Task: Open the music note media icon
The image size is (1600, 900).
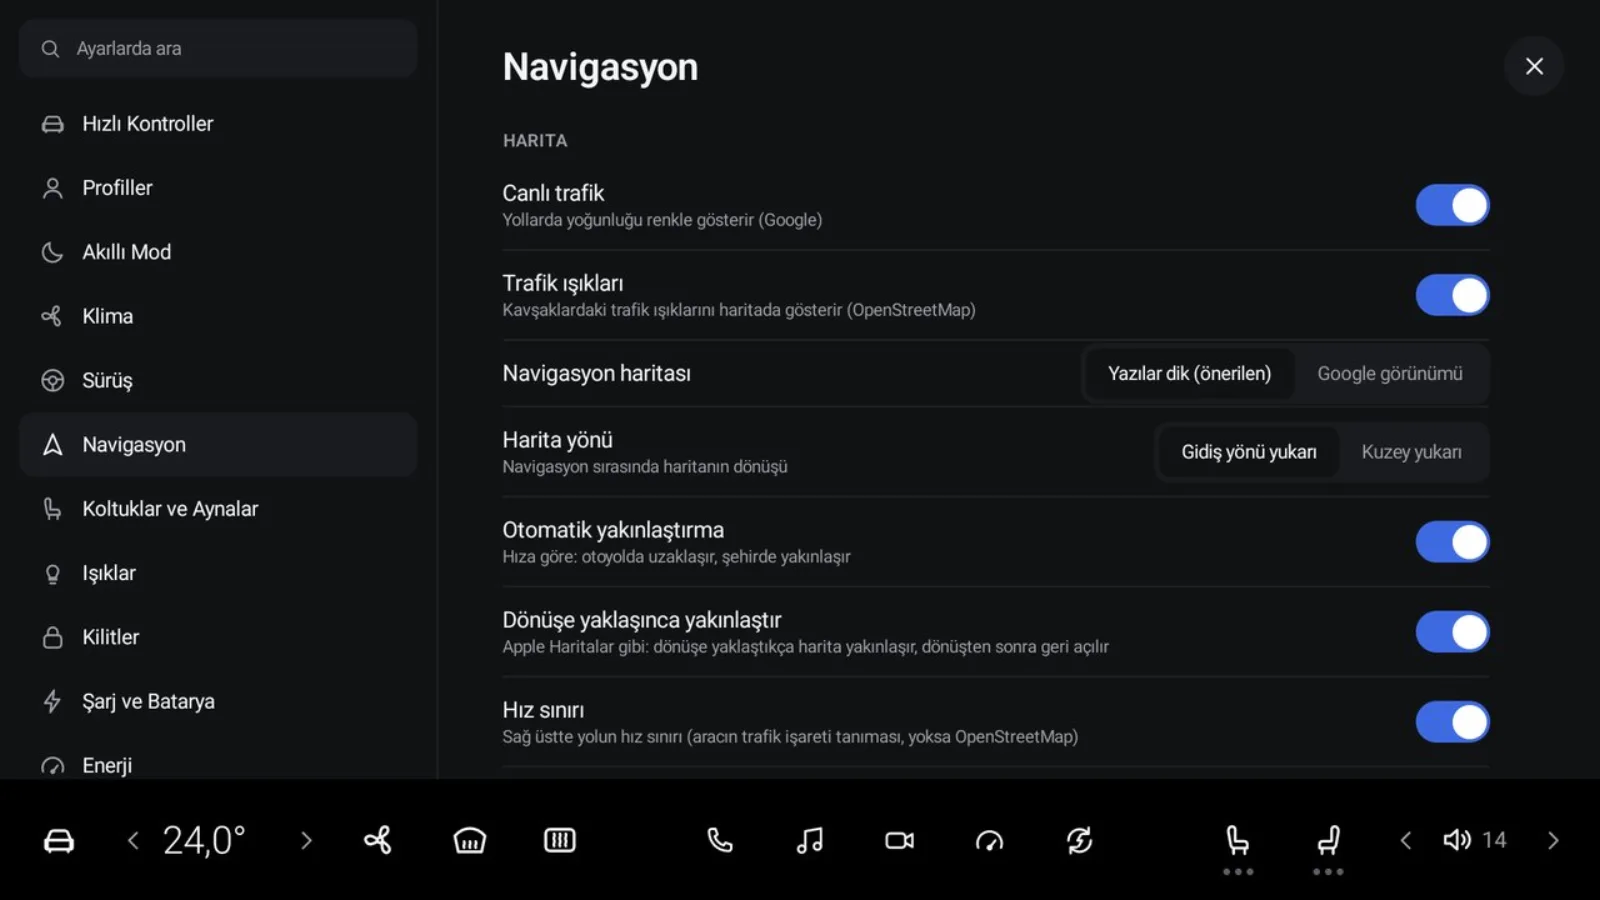Action: (x=809, y=840)
